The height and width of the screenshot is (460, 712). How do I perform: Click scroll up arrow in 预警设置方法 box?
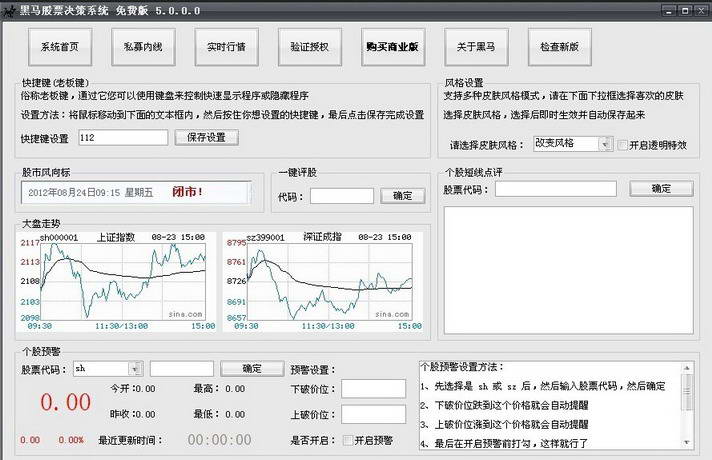687,367
